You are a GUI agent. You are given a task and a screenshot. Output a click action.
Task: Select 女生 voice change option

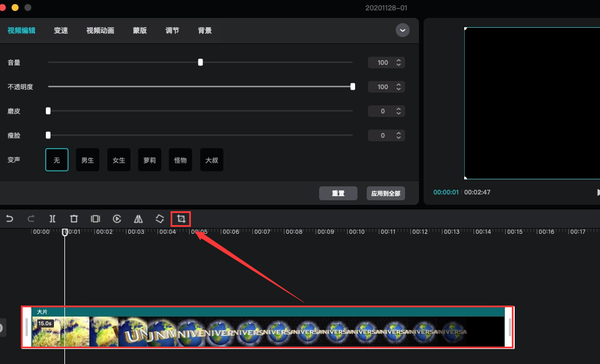point(119,160)
